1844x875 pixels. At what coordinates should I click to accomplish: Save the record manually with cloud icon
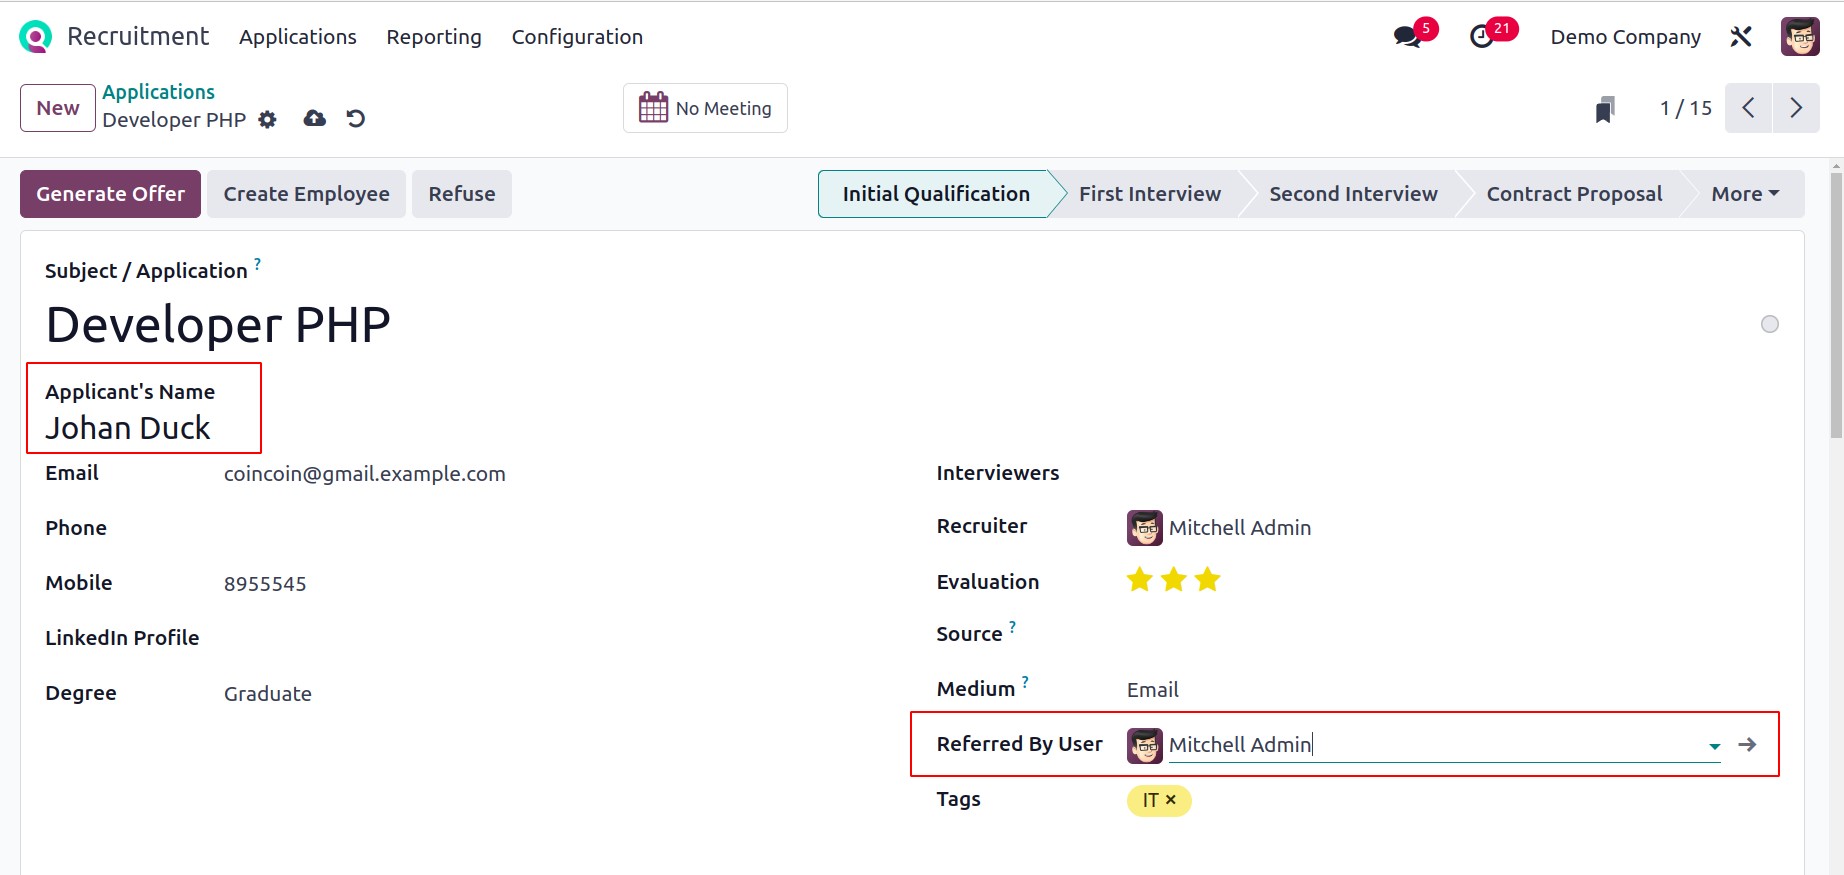[315, 119]
